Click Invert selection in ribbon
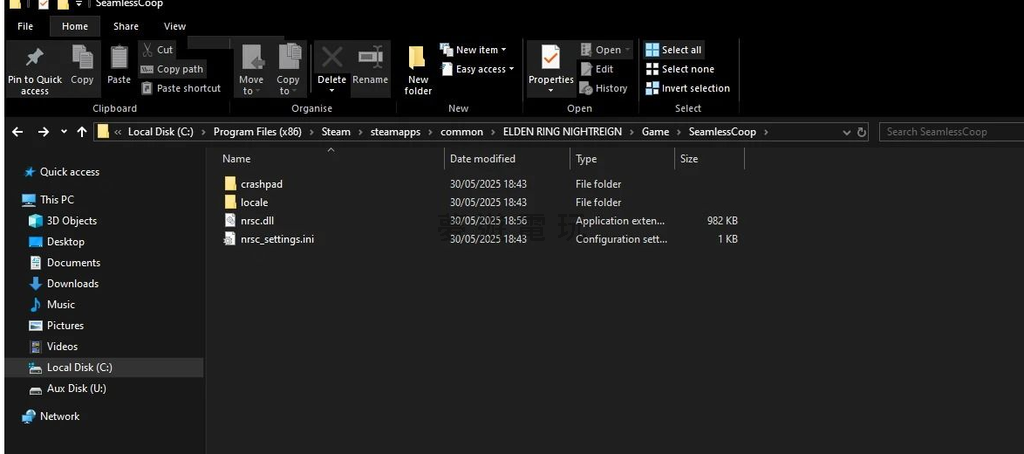 click(x=687, y=88)
